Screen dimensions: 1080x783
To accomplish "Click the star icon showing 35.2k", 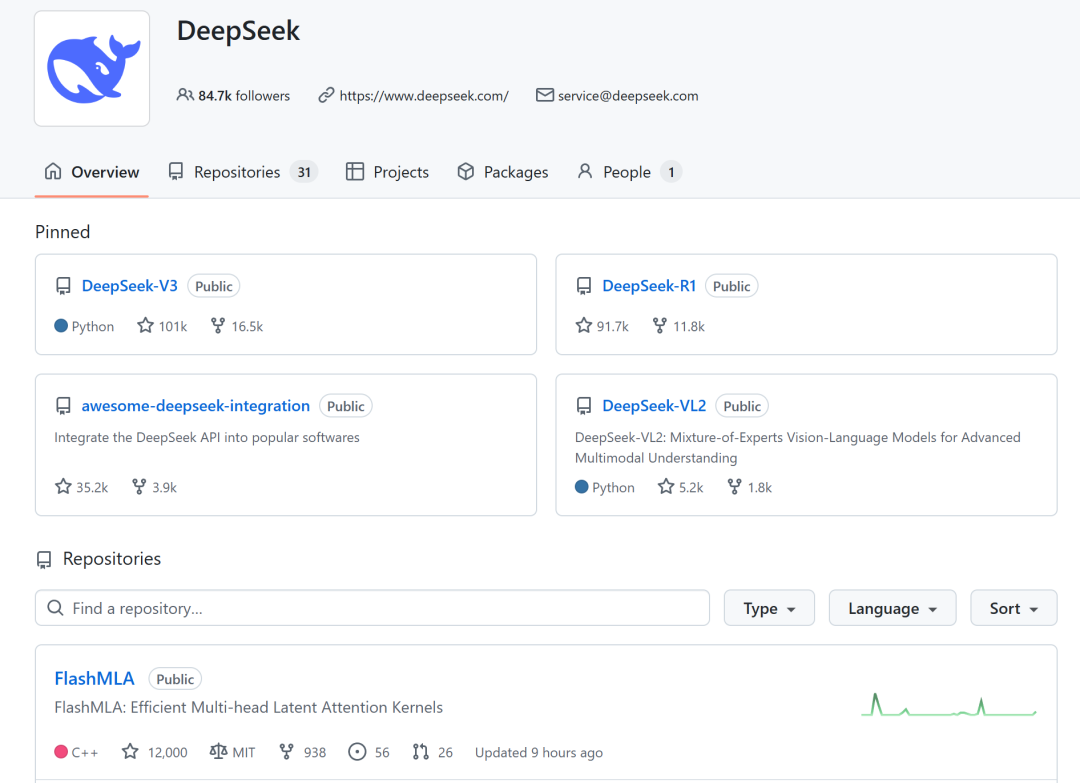I will click(x=63, y=486).
